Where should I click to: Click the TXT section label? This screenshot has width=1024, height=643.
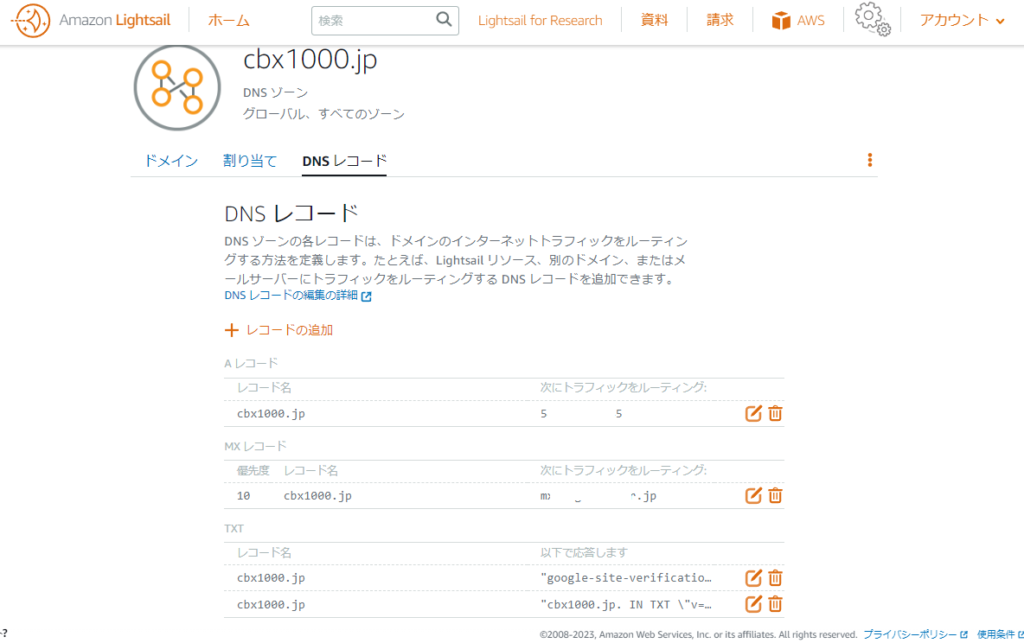(x=234, y=528)
